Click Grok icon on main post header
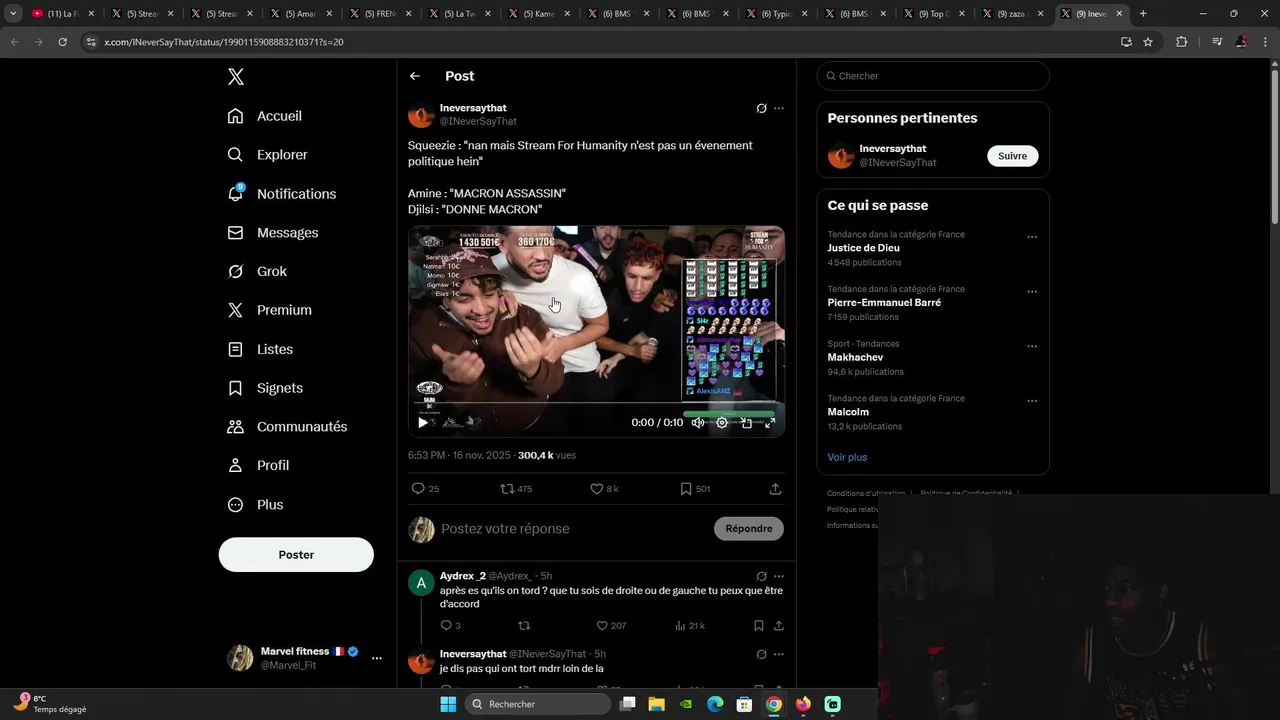Screen dimensions: 1280x720 [x=761, y=108]
